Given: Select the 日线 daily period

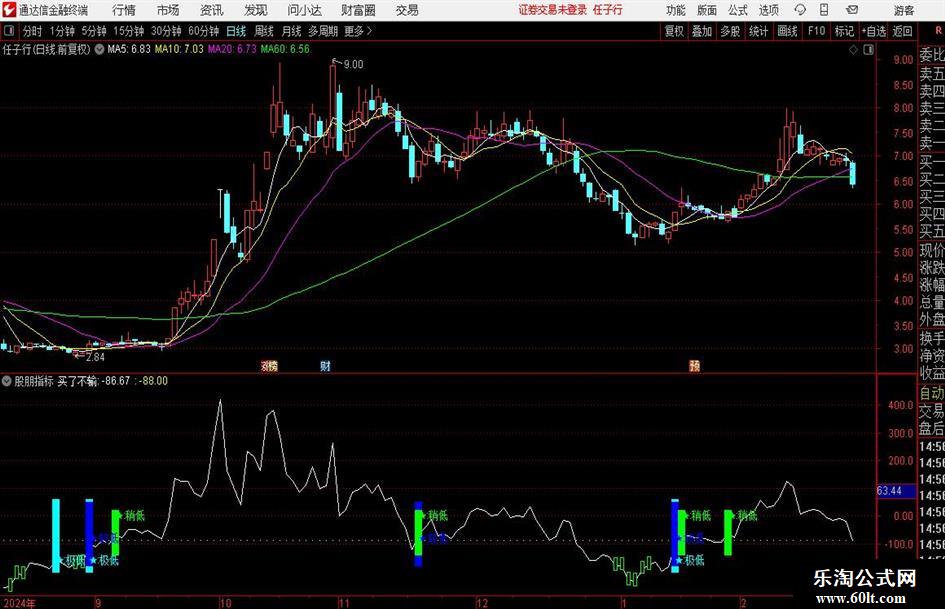Looking at the screenshot, I should click(236, 31).
